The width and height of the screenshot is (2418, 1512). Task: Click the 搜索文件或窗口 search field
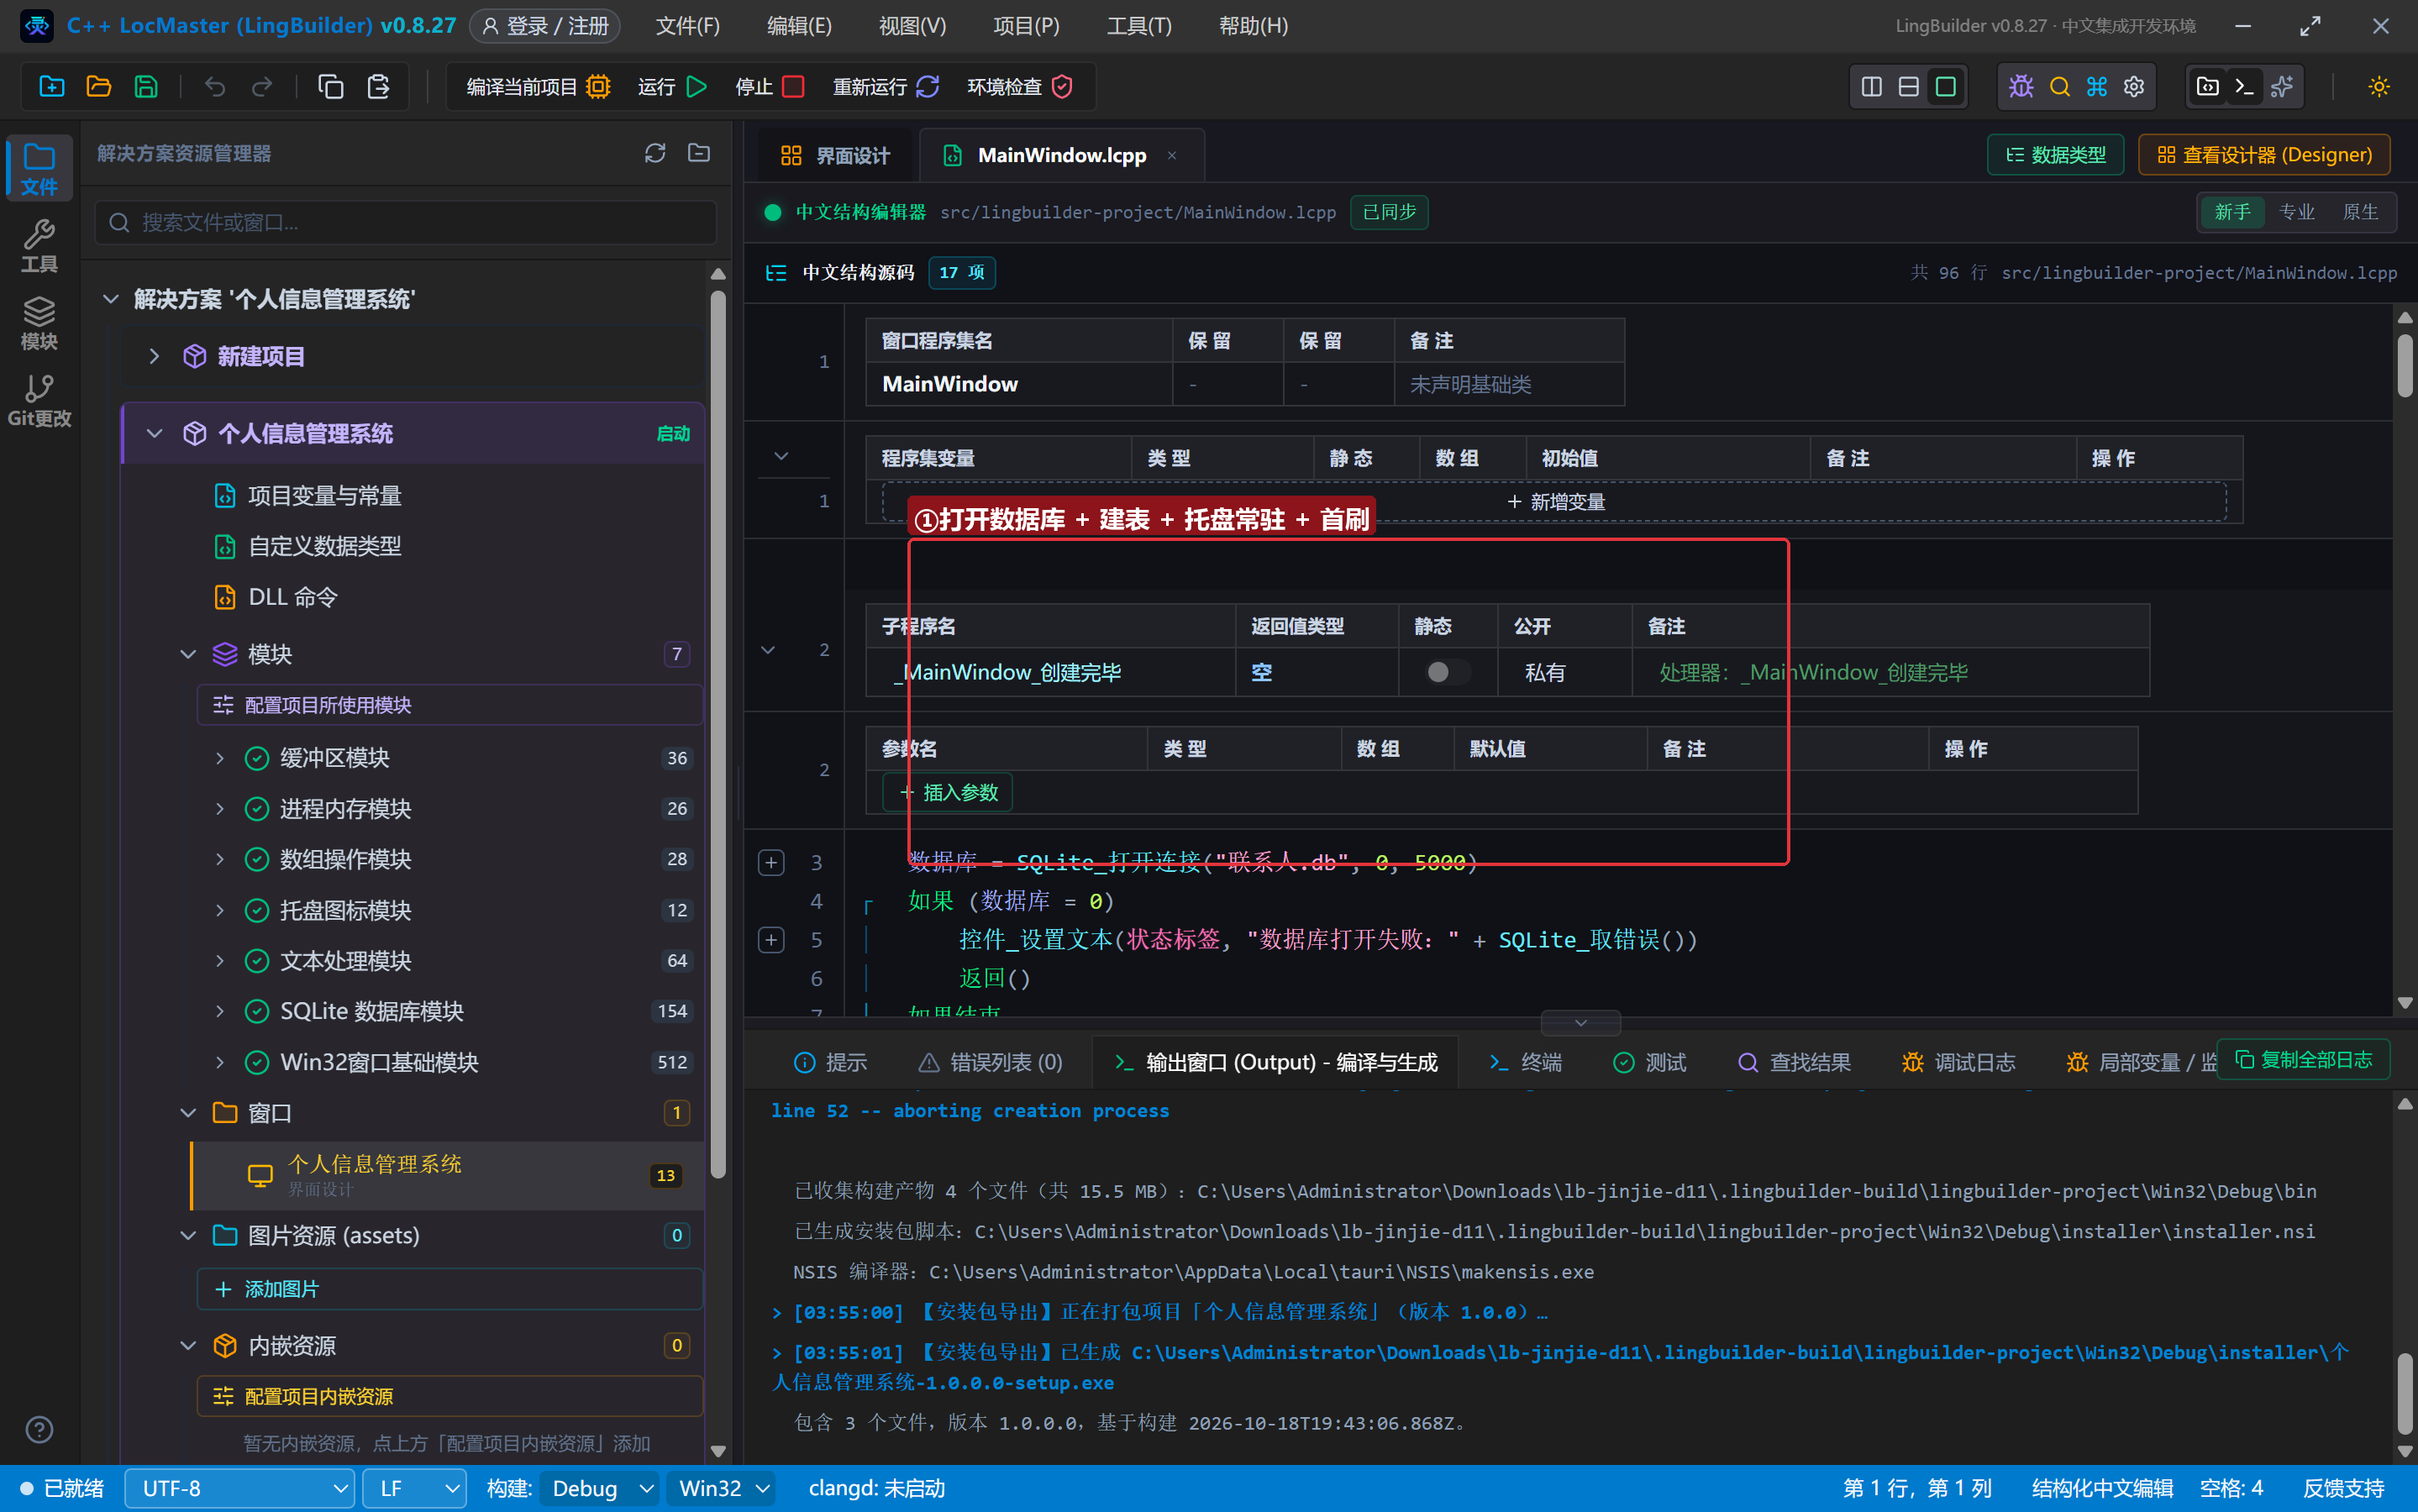406,222
